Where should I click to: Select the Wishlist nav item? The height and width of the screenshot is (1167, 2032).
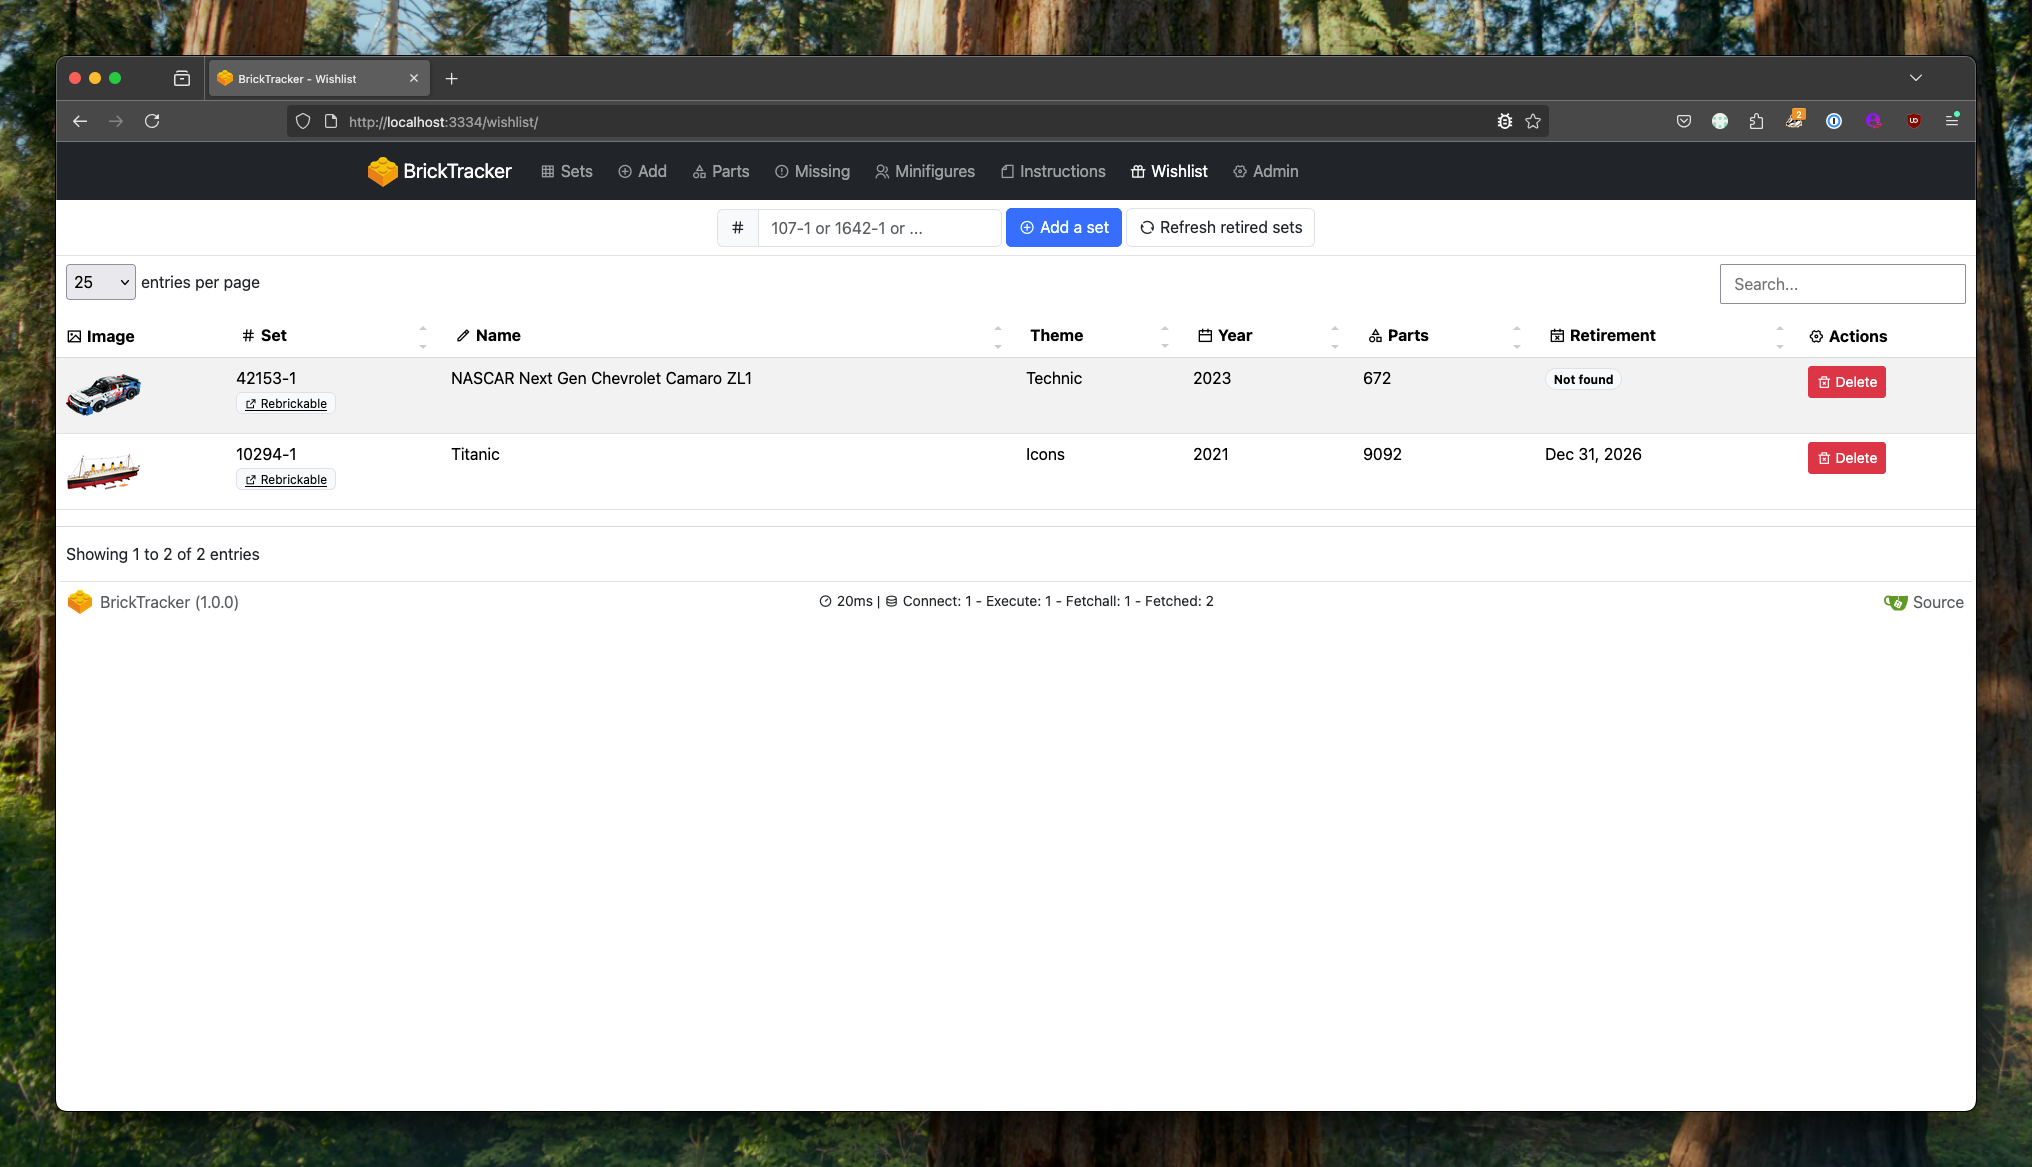pyautogui.click(x=1169, y=172)
